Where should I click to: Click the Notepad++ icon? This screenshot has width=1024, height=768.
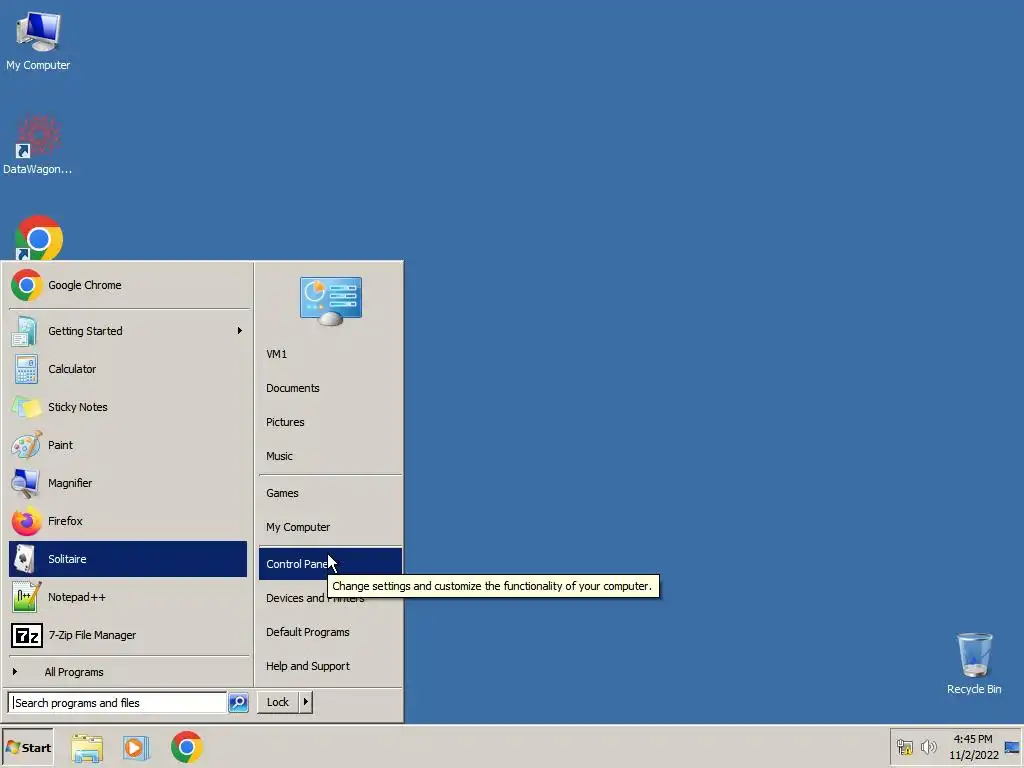(26, 597)
